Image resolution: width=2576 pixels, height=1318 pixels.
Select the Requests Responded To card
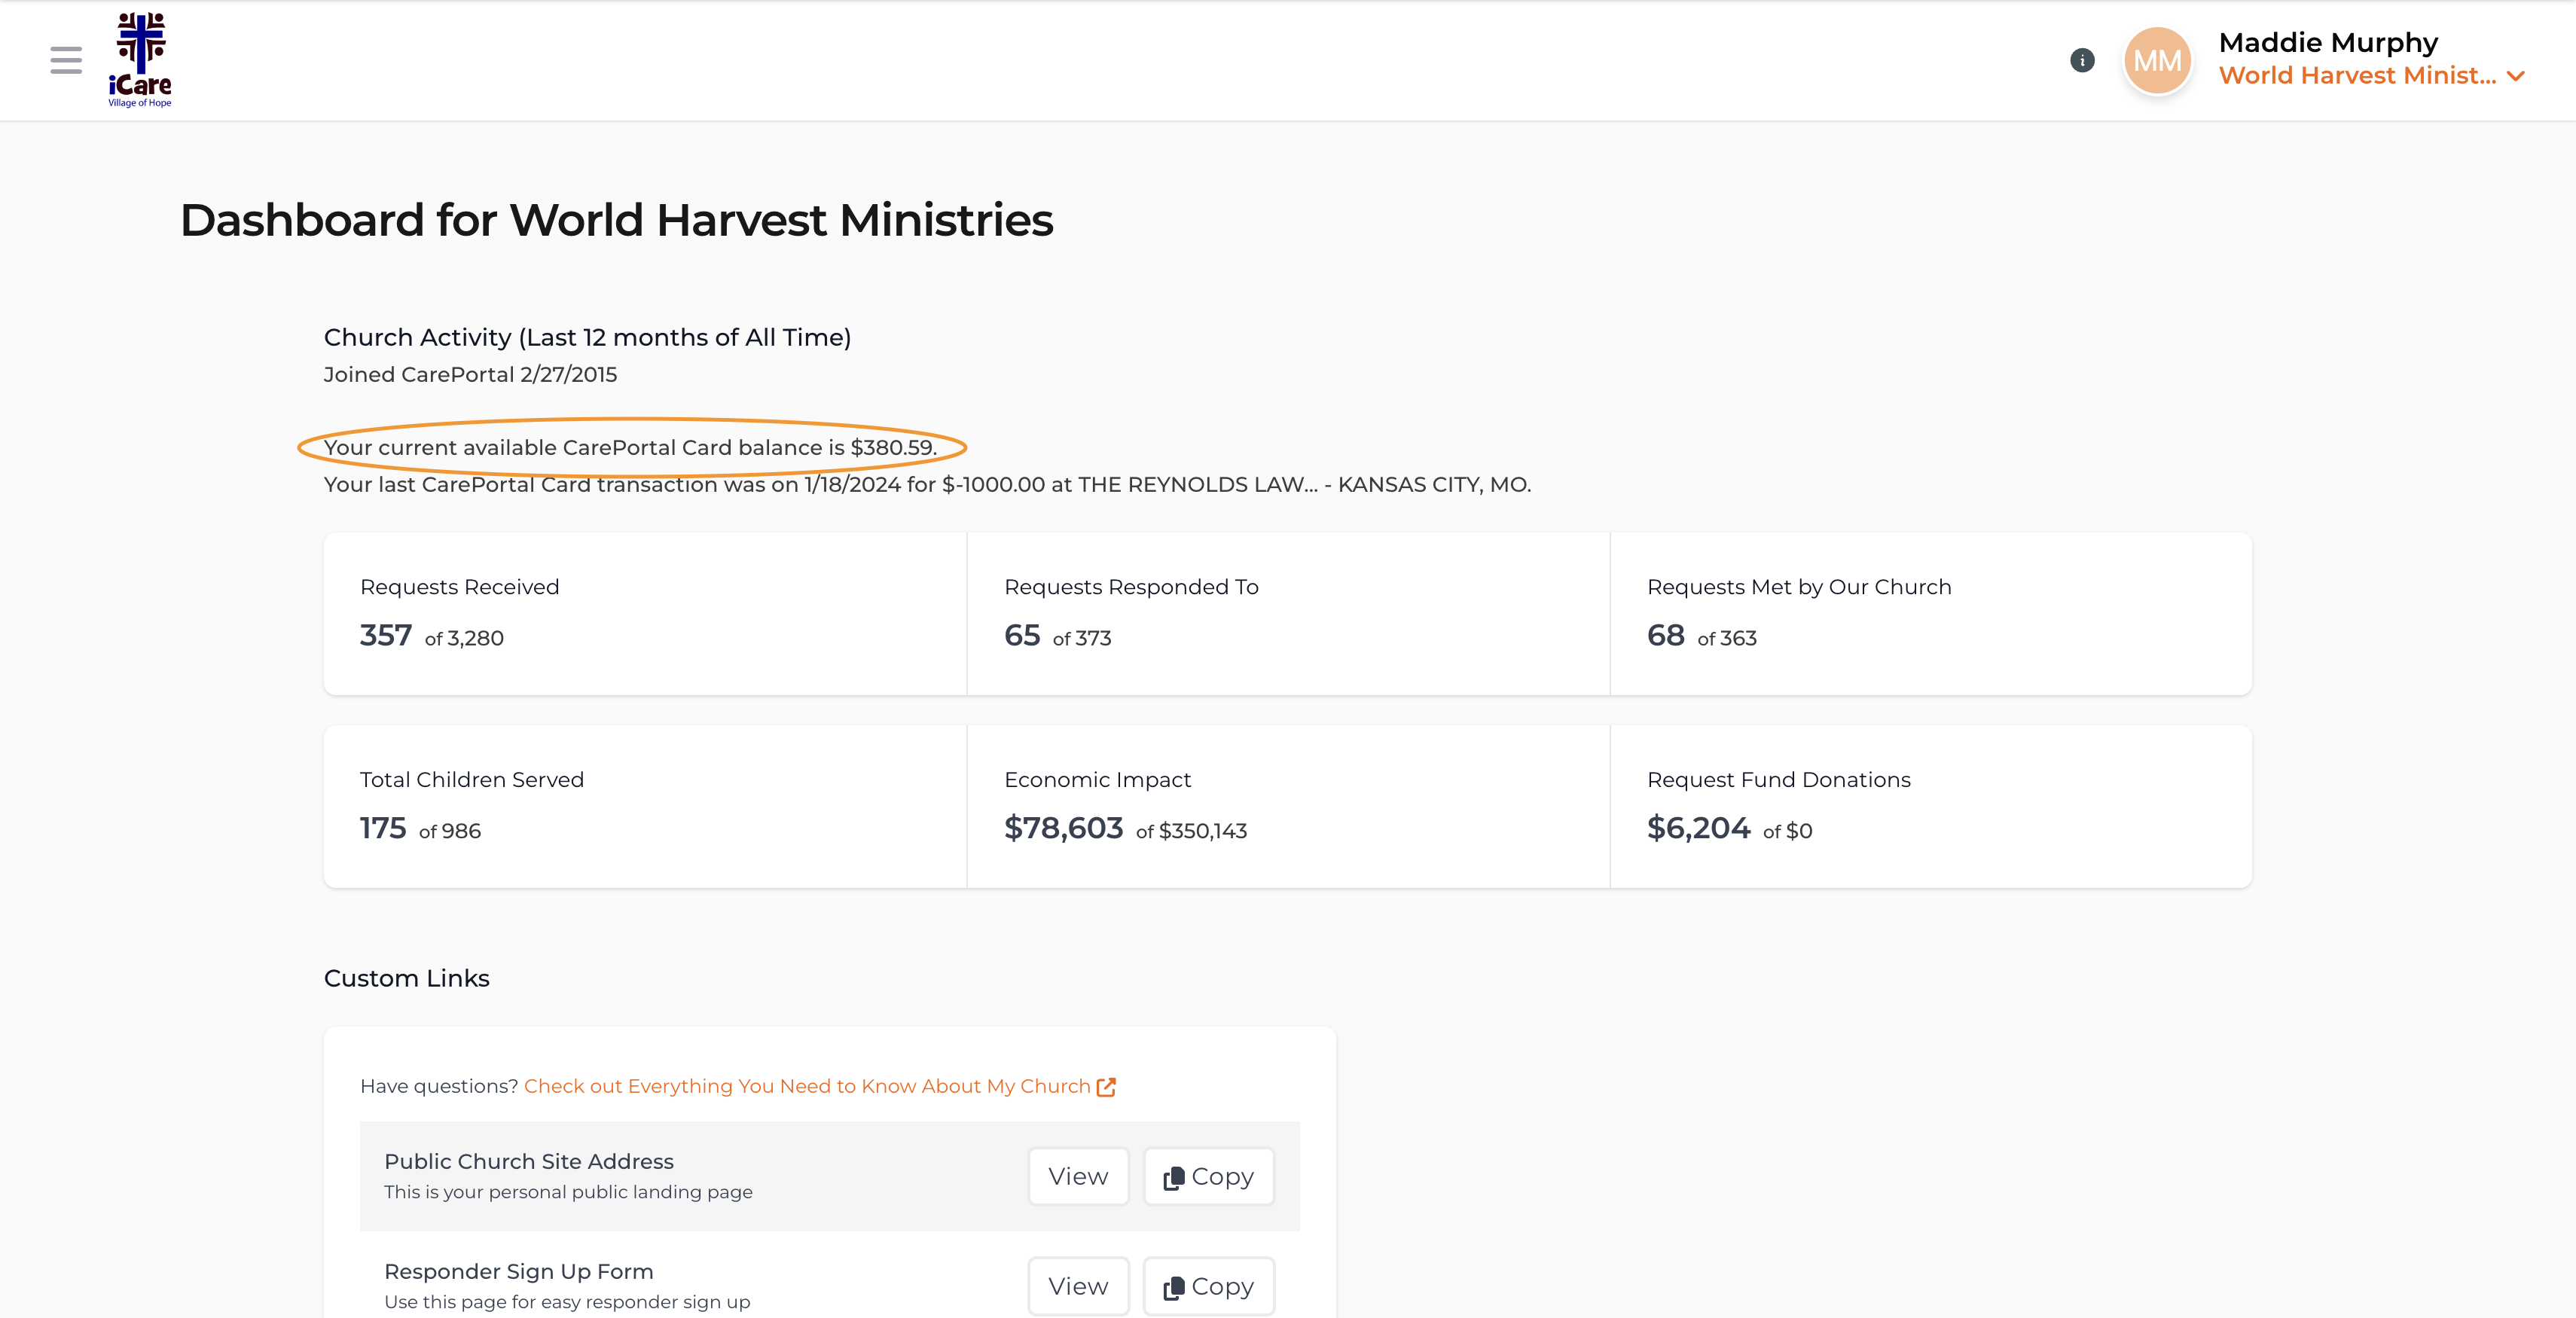coord(1288,613)
